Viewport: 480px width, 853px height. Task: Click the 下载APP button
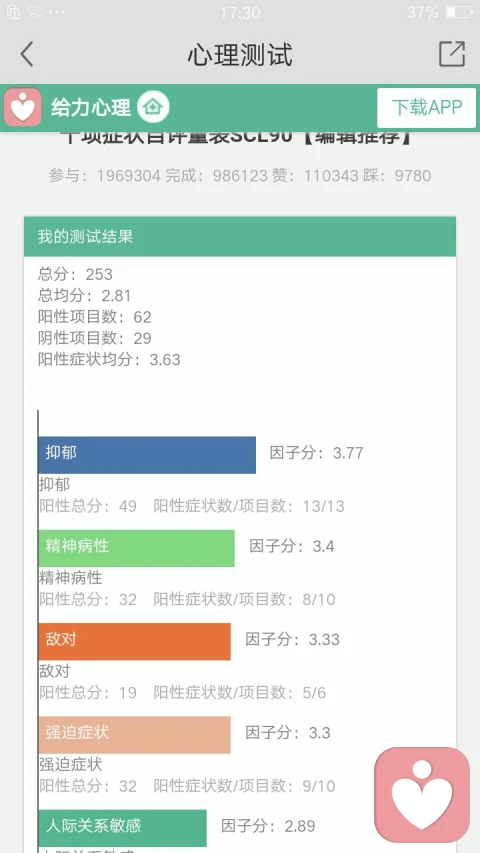(x=427, y=108)
